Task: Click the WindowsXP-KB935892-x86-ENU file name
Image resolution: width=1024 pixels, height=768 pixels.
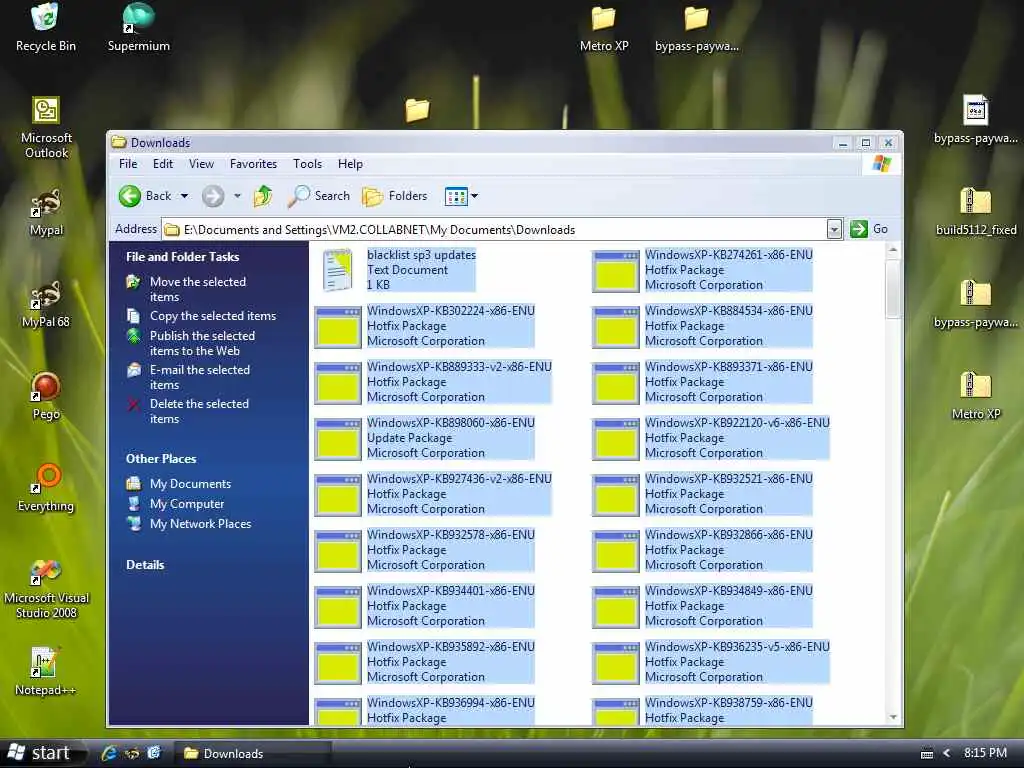Action: 451,647
